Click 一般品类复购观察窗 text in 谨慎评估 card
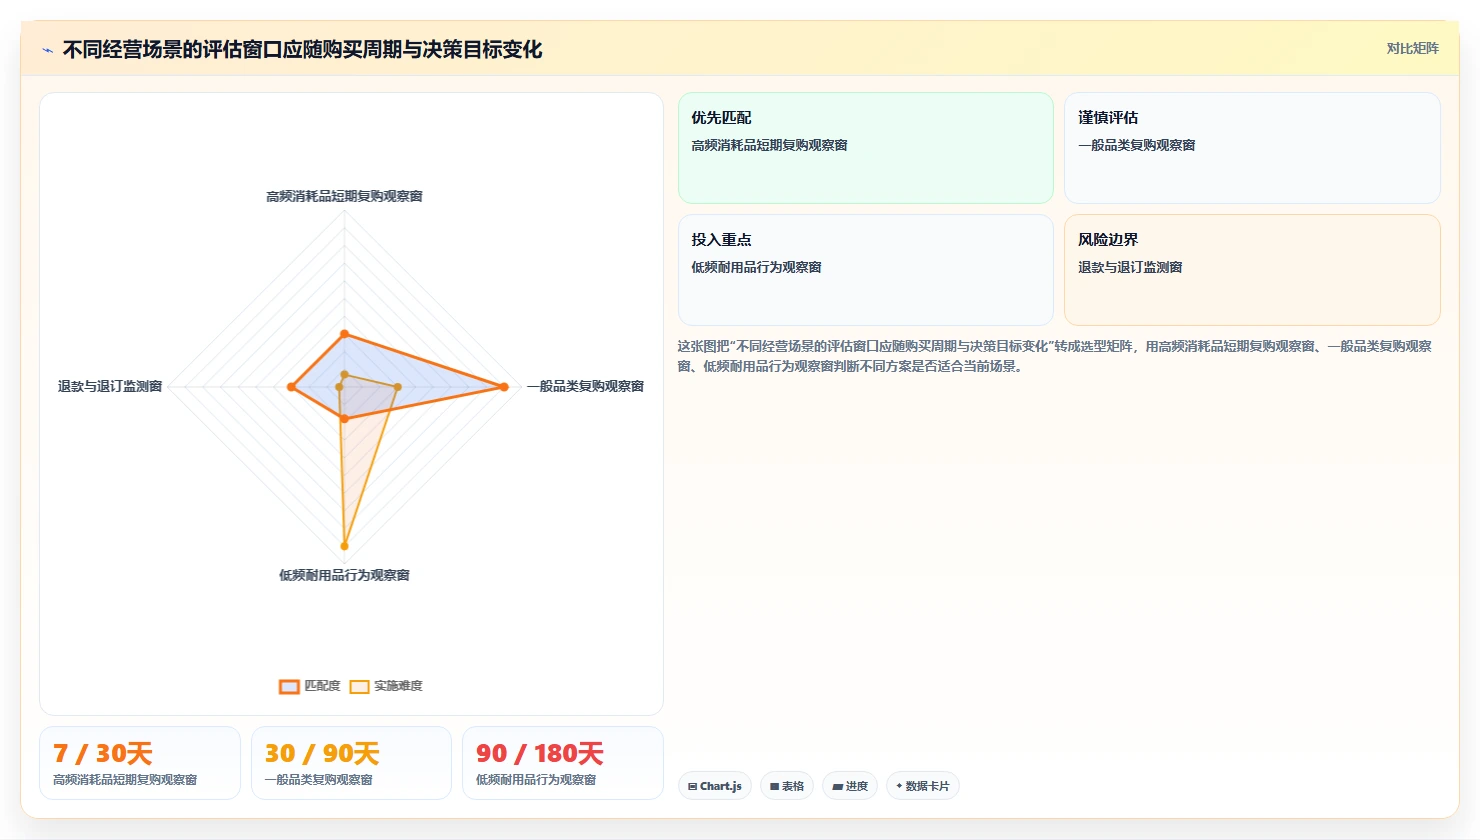This screenshot has height=840, width=1480. [x=1136, y=145]
